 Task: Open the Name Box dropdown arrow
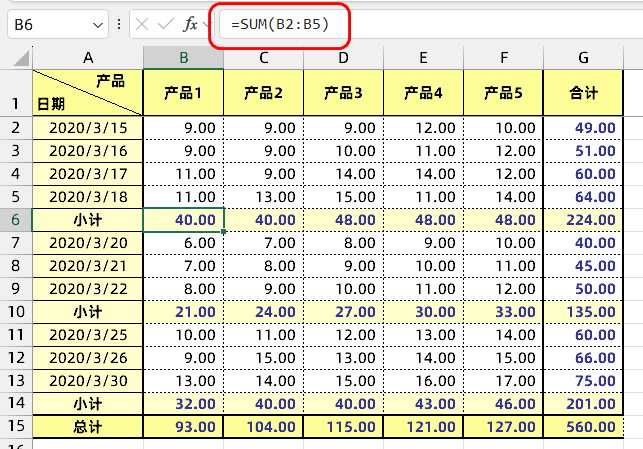pos(98,25)
